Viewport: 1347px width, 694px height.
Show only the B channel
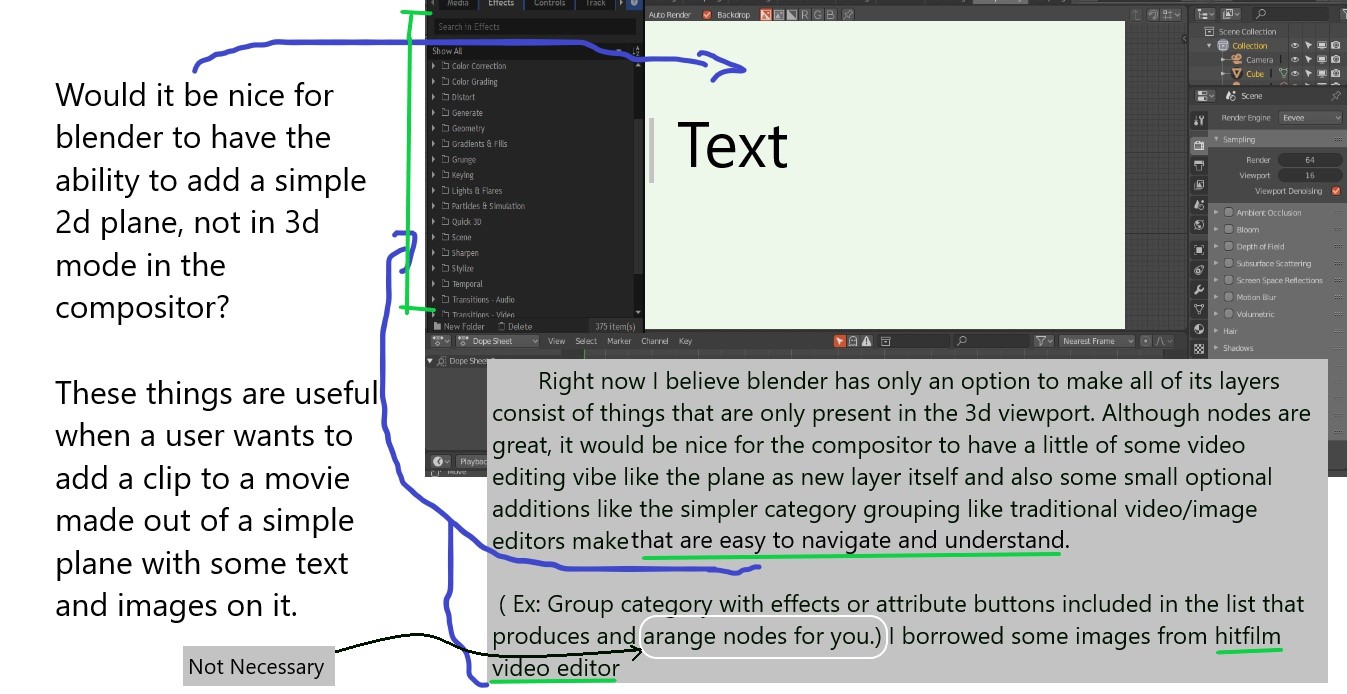[x=831, y=15]
